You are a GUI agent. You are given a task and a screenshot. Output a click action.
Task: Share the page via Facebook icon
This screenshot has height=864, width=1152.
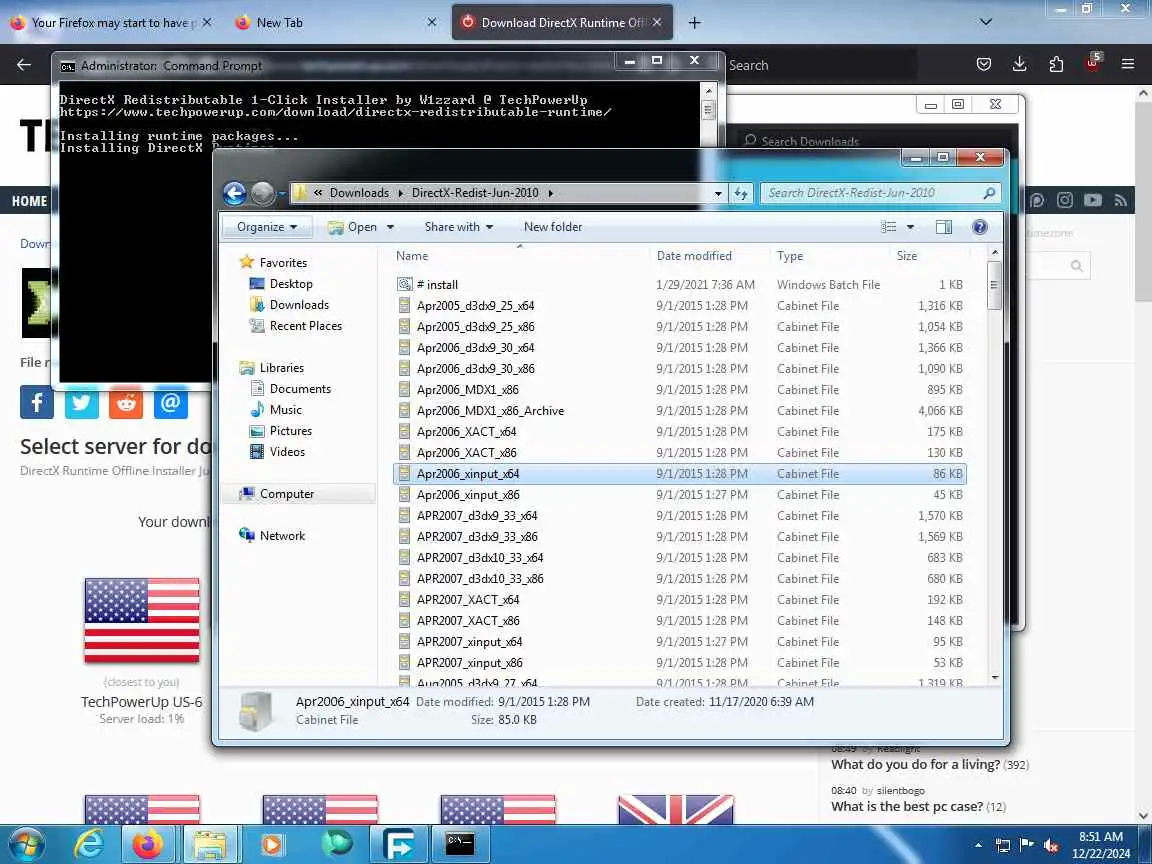tap(37, 402)
